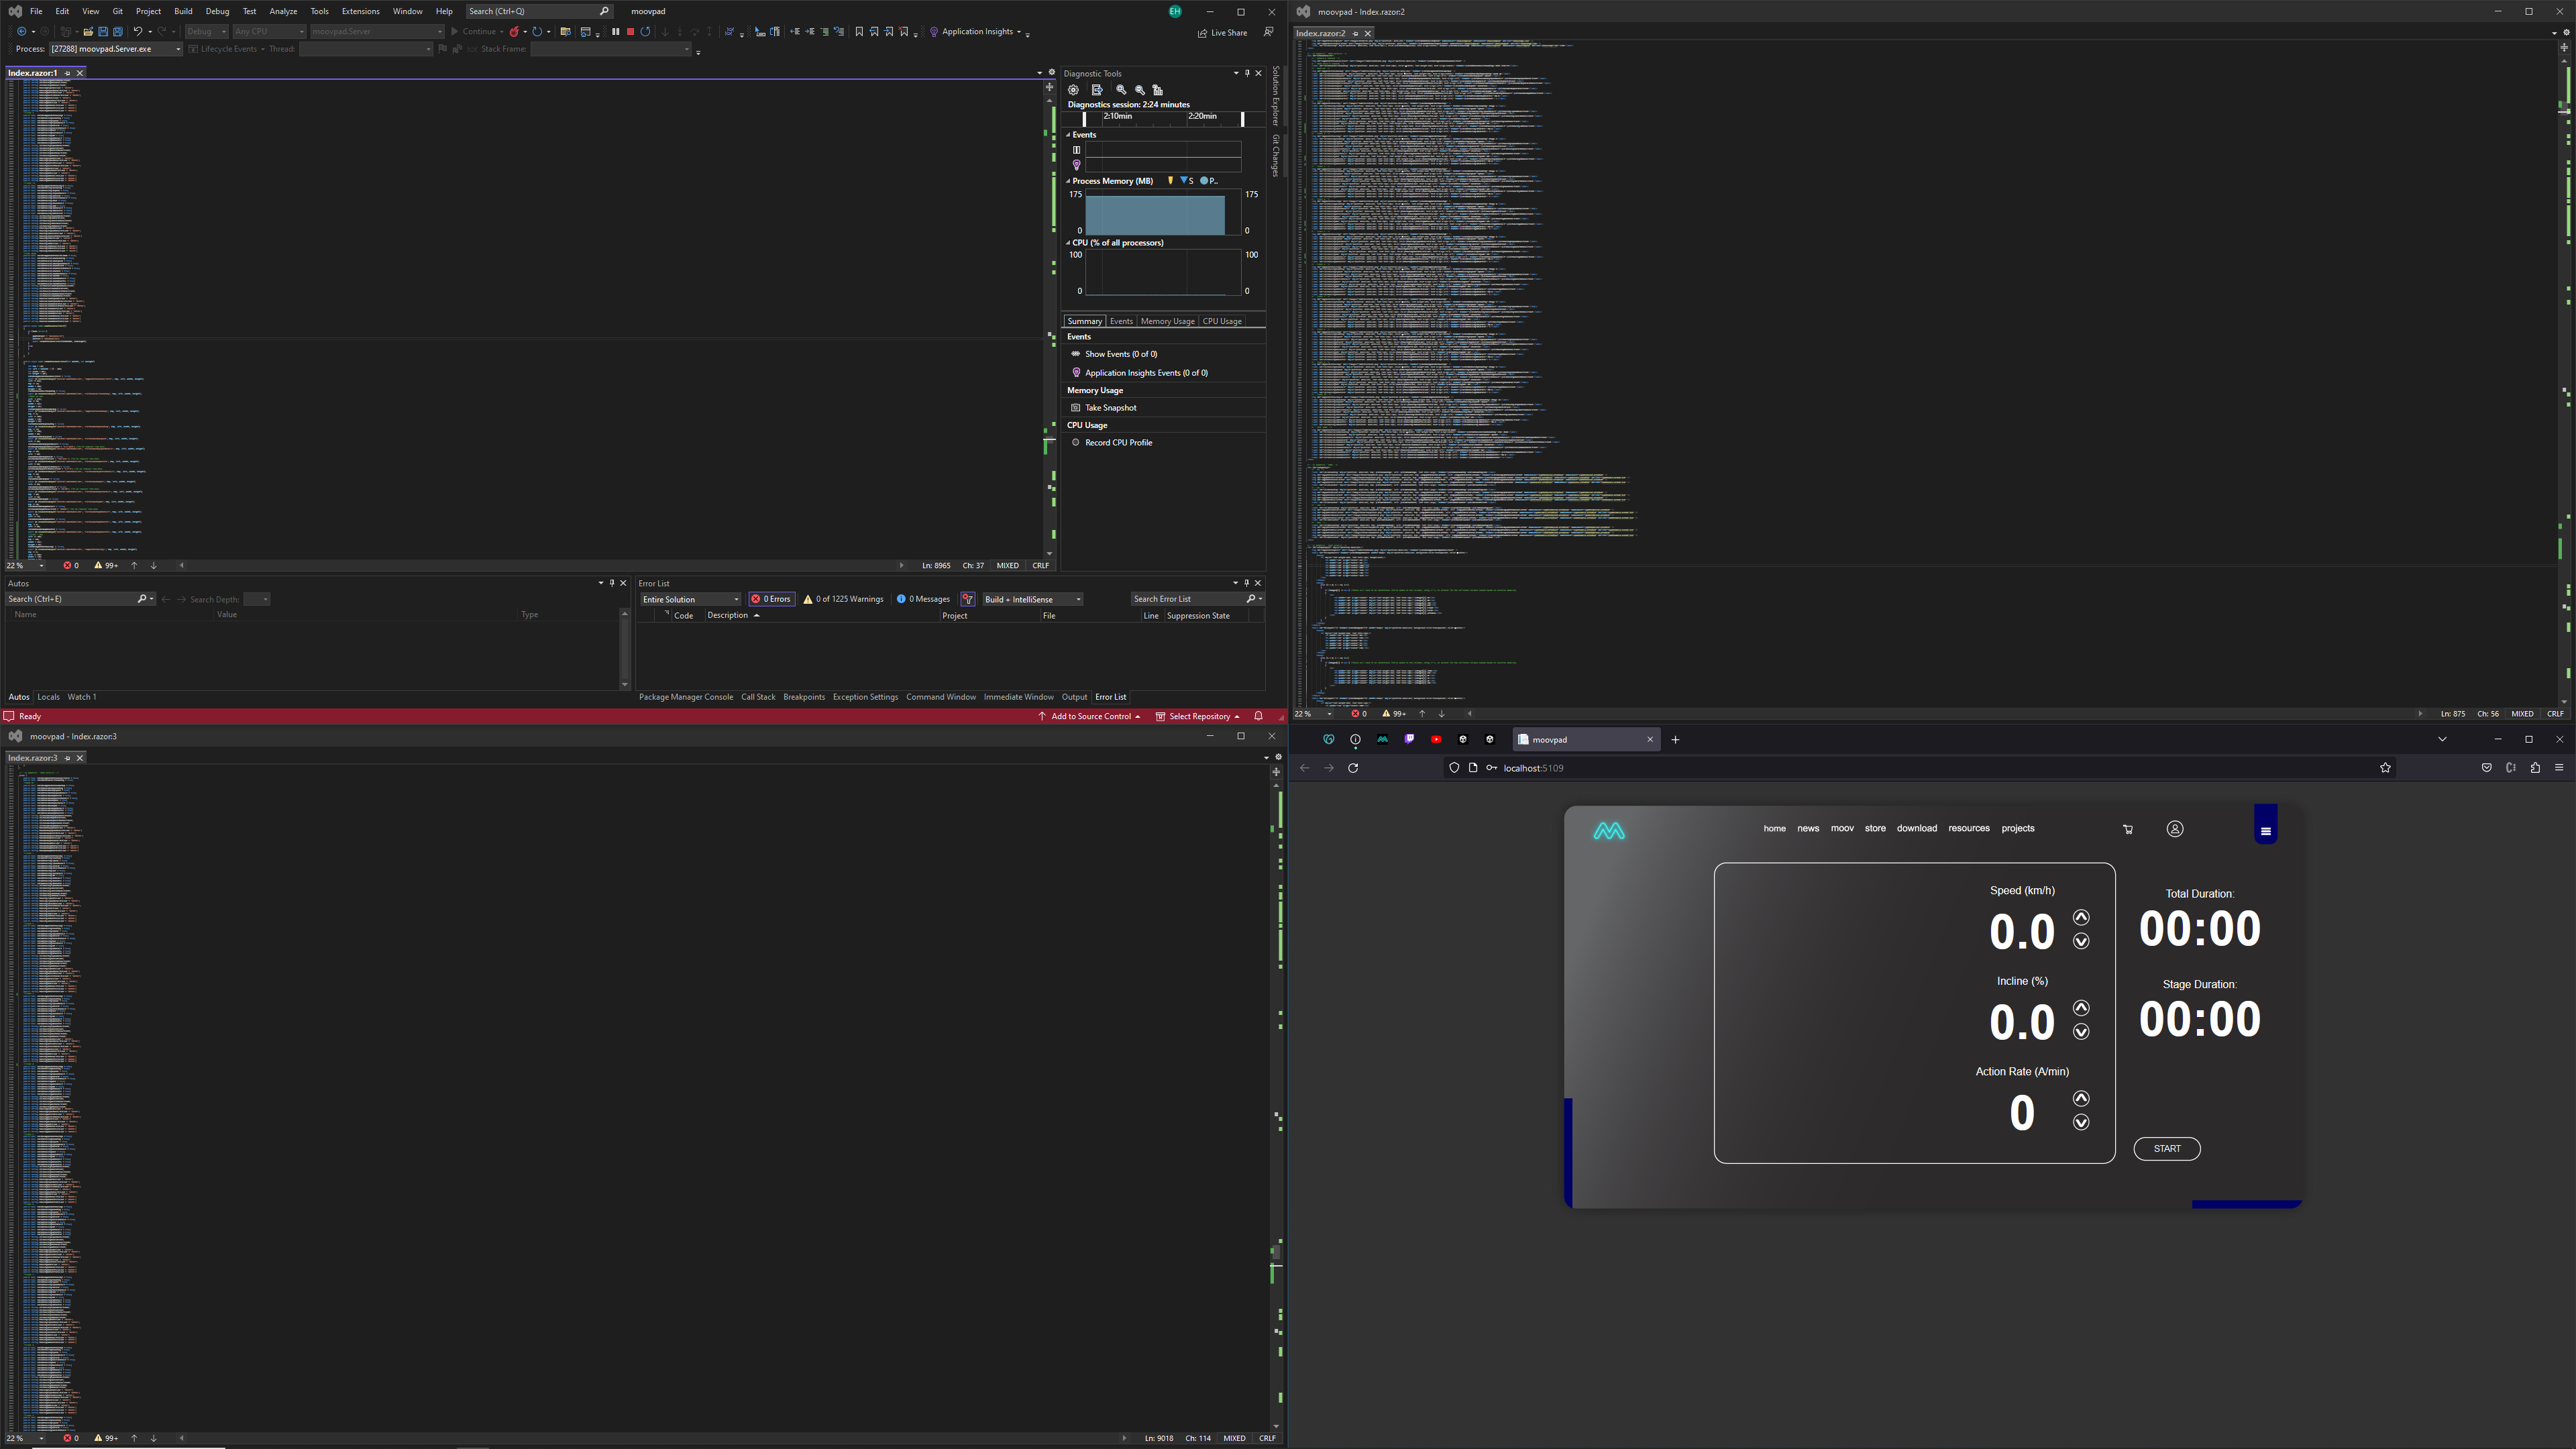This screenshot has width=2576, height=1449.
Task: Click the moovpad neon logo
Action: click(x=1609, y=831)
